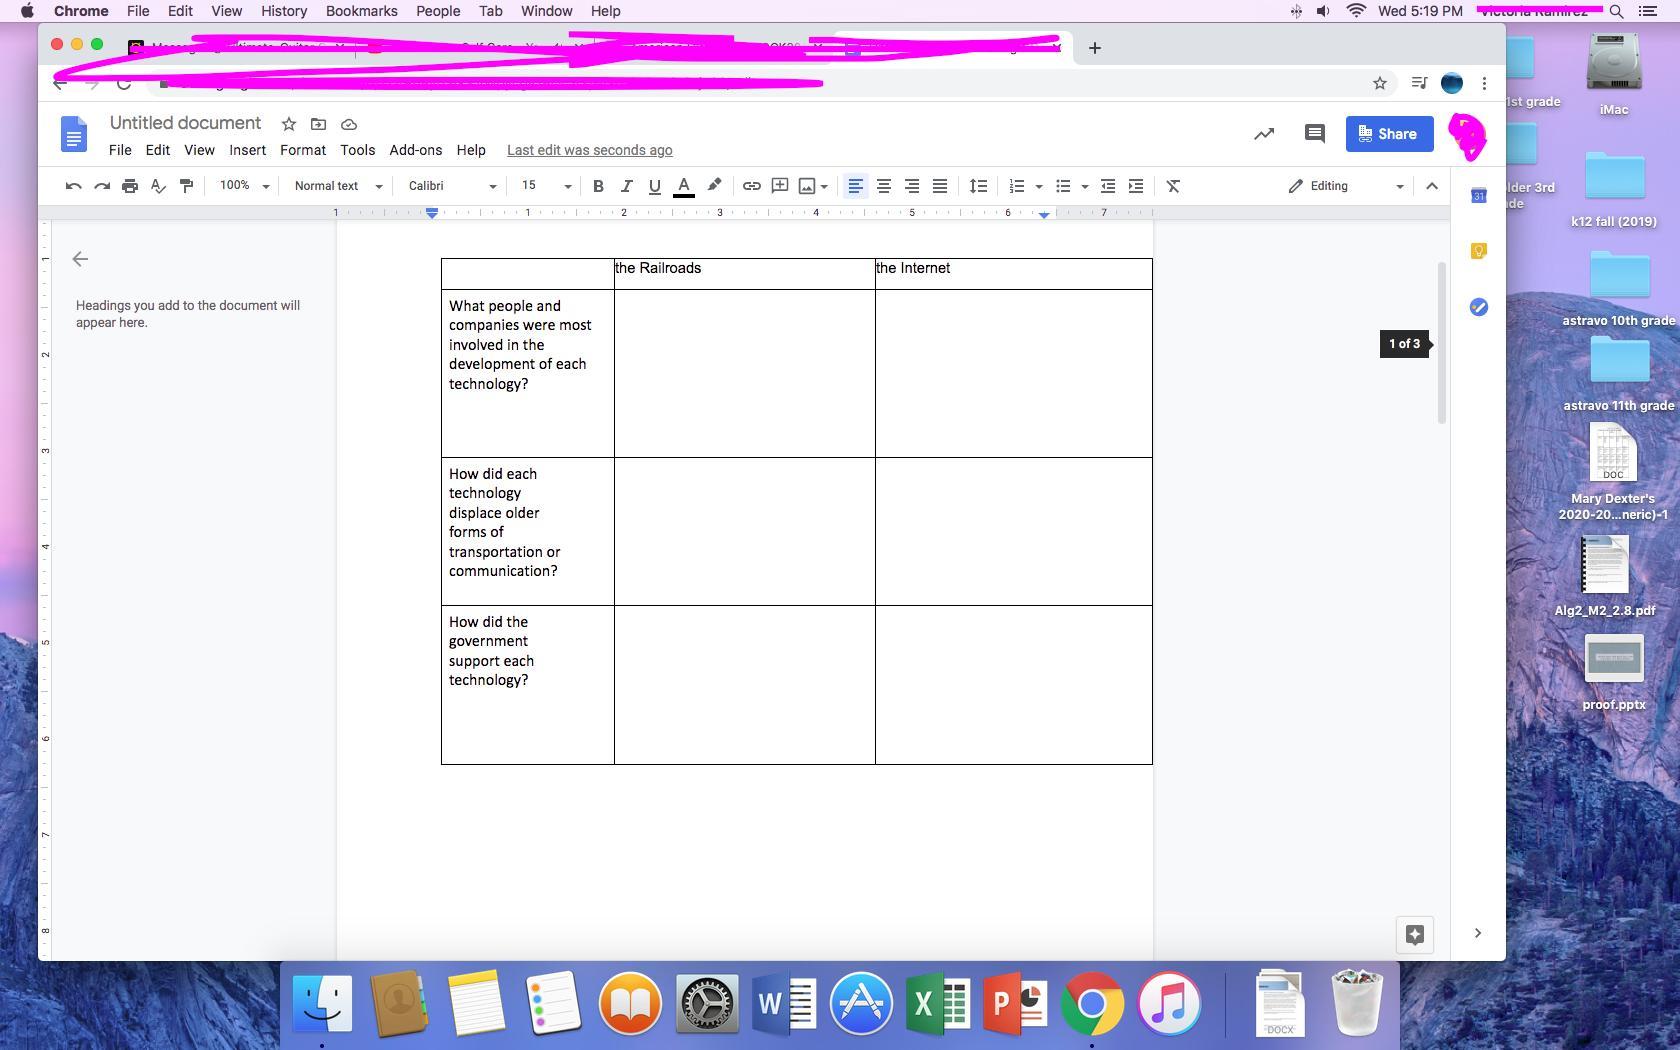Image resolution: width=1680 pixels, height=1050 pixels.
Task: Open the Add-ons menu
Action: 416,150
